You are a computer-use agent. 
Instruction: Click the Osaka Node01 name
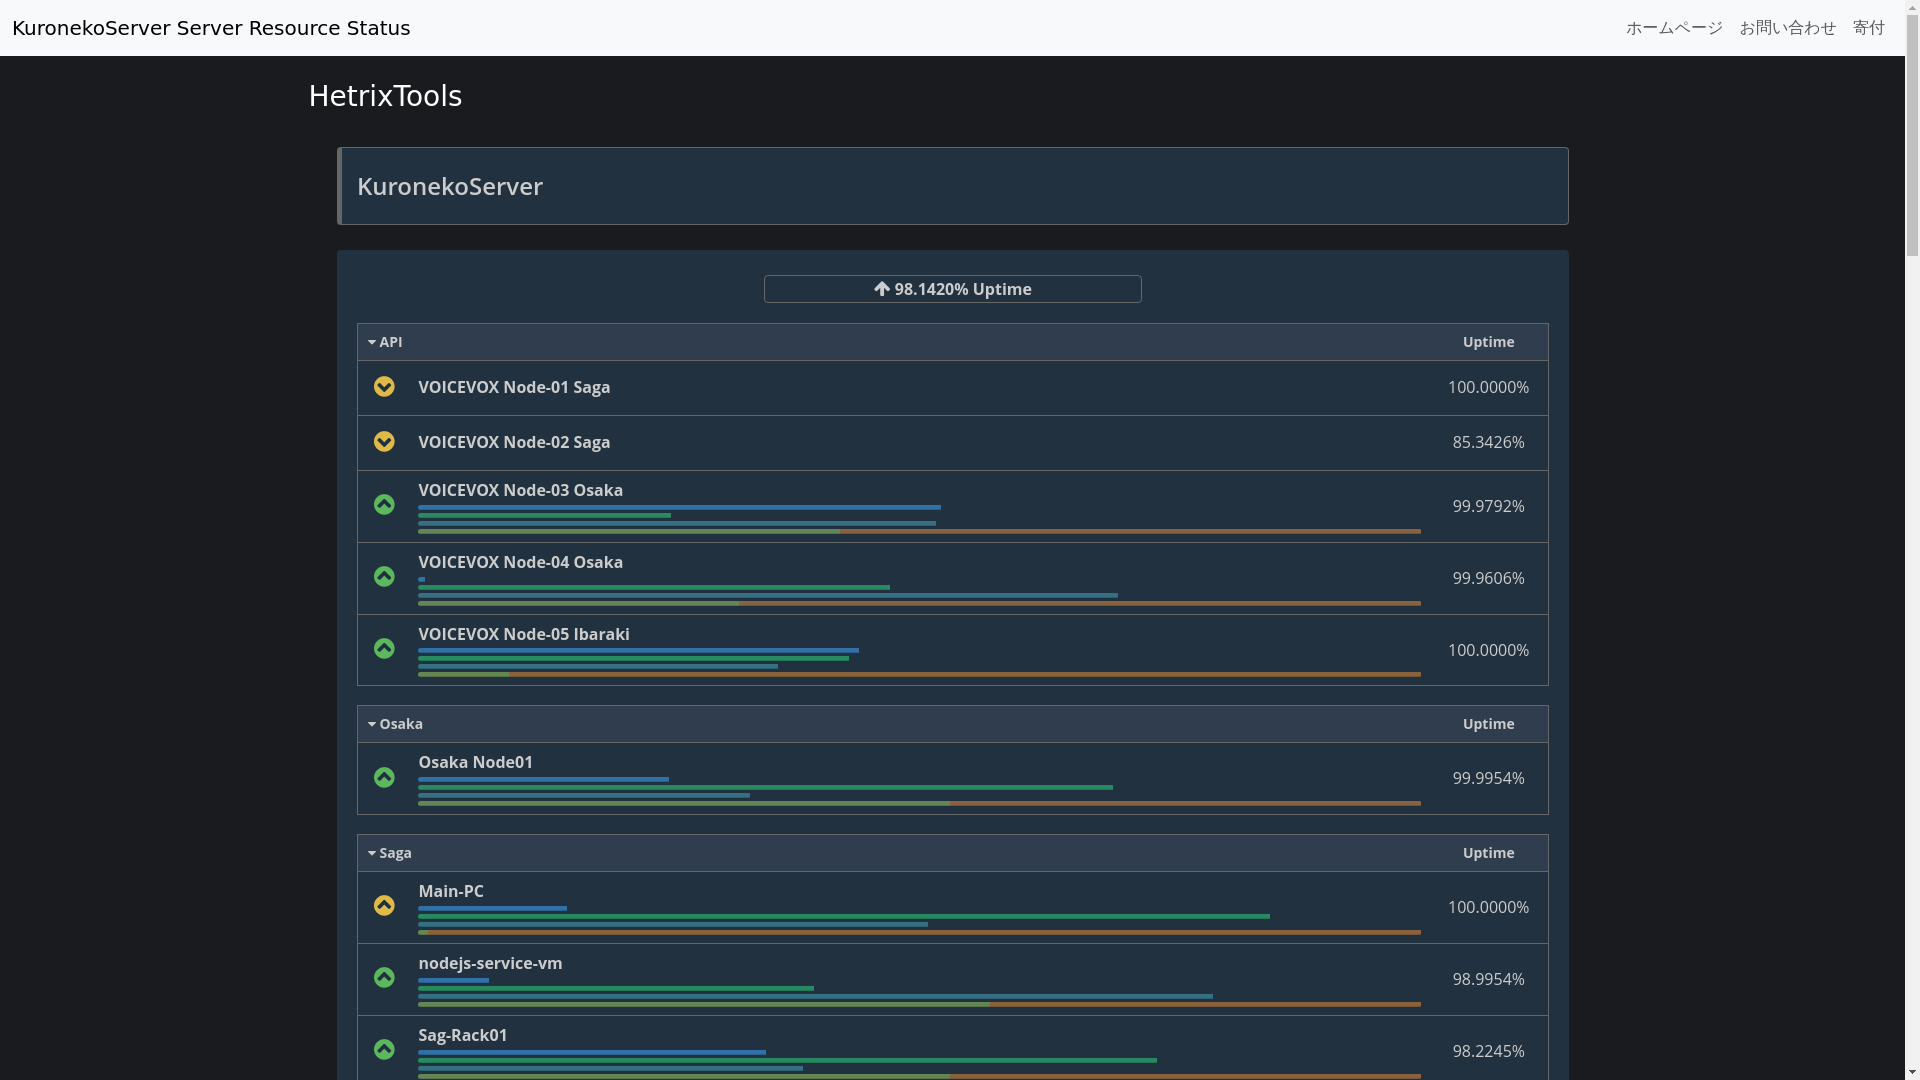[476, 762]
